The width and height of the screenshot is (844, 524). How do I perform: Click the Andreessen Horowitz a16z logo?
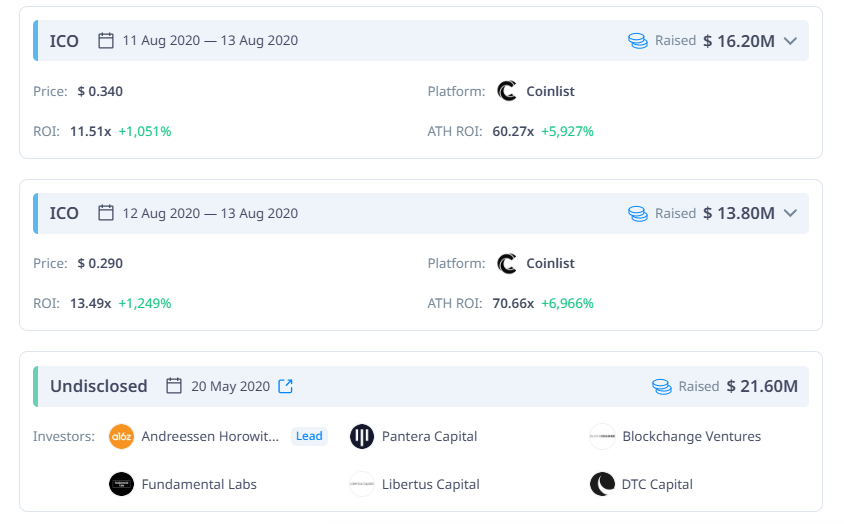[x=121, y=436]
